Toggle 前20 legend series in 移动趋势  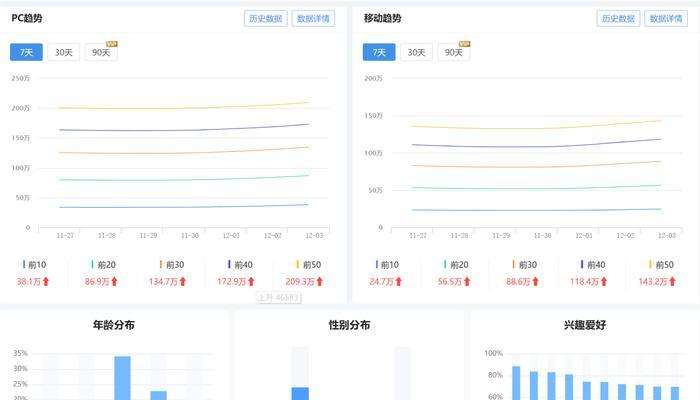pos(456,265)
